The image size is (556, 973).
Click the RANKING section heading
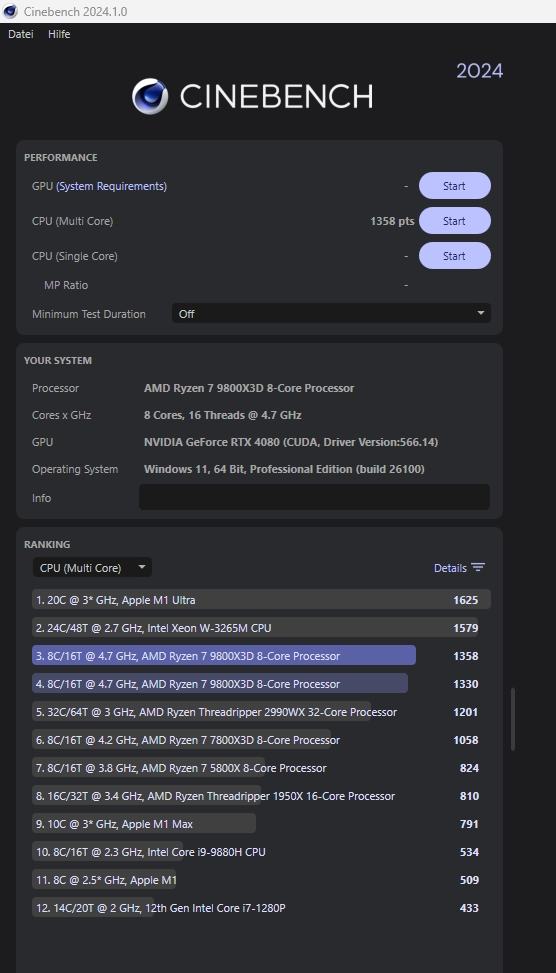click(x=47, y=544)
